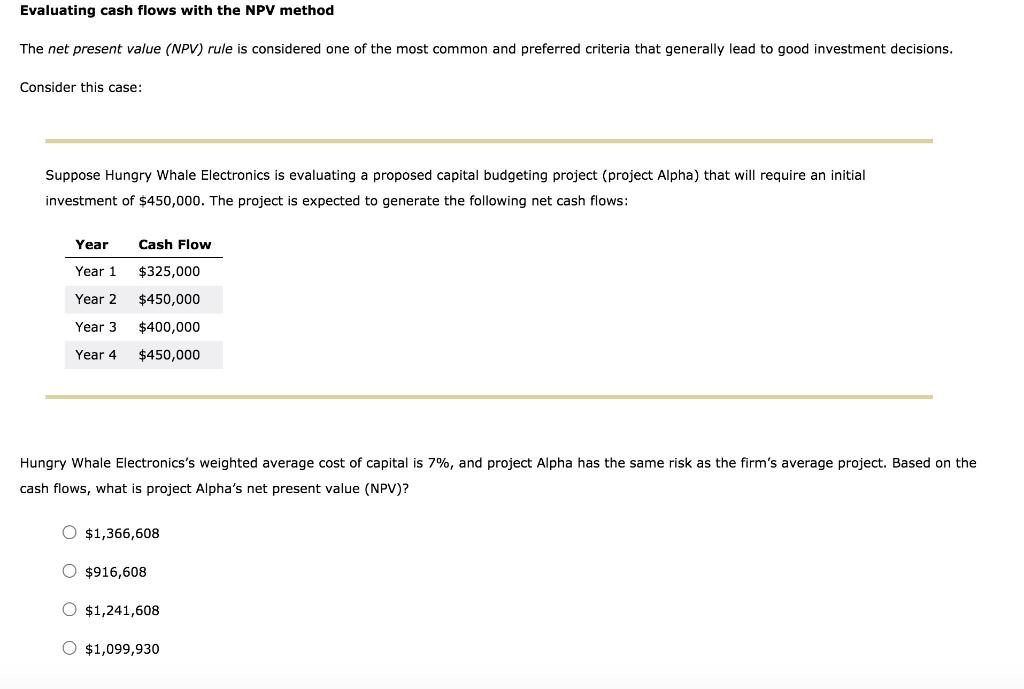Click the Evaluating cash flows heading
The height and width of the screenshot is (689, 1024).
176,10
